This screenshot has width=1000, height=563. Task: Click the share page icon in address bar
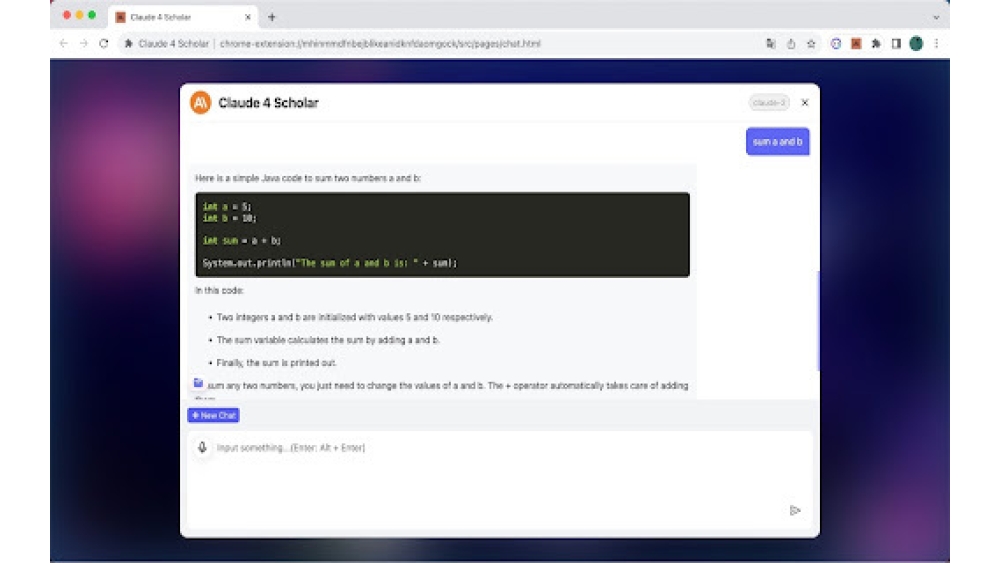[791, 43]
